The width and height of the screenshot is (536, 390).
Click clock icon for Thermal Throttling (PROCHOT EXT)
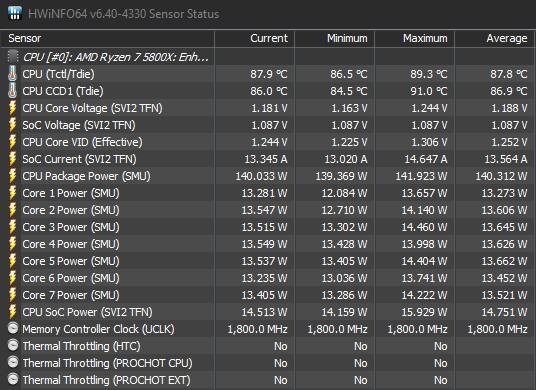coord(13,379)
